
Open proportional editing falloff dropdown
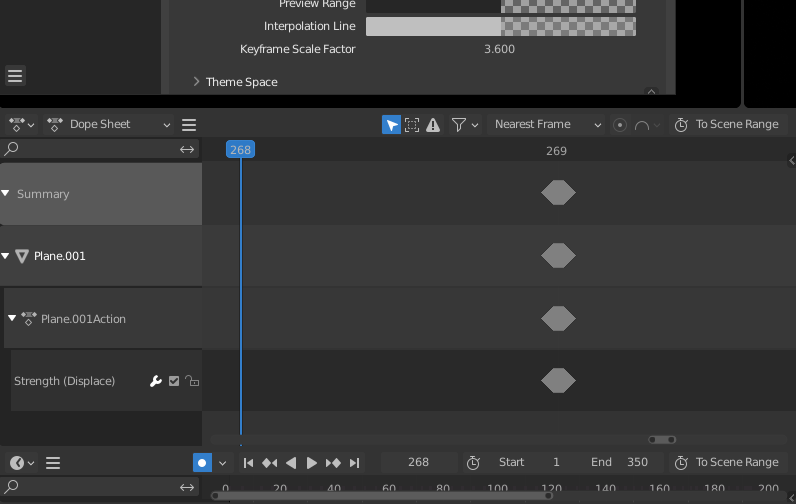point(648,125)
